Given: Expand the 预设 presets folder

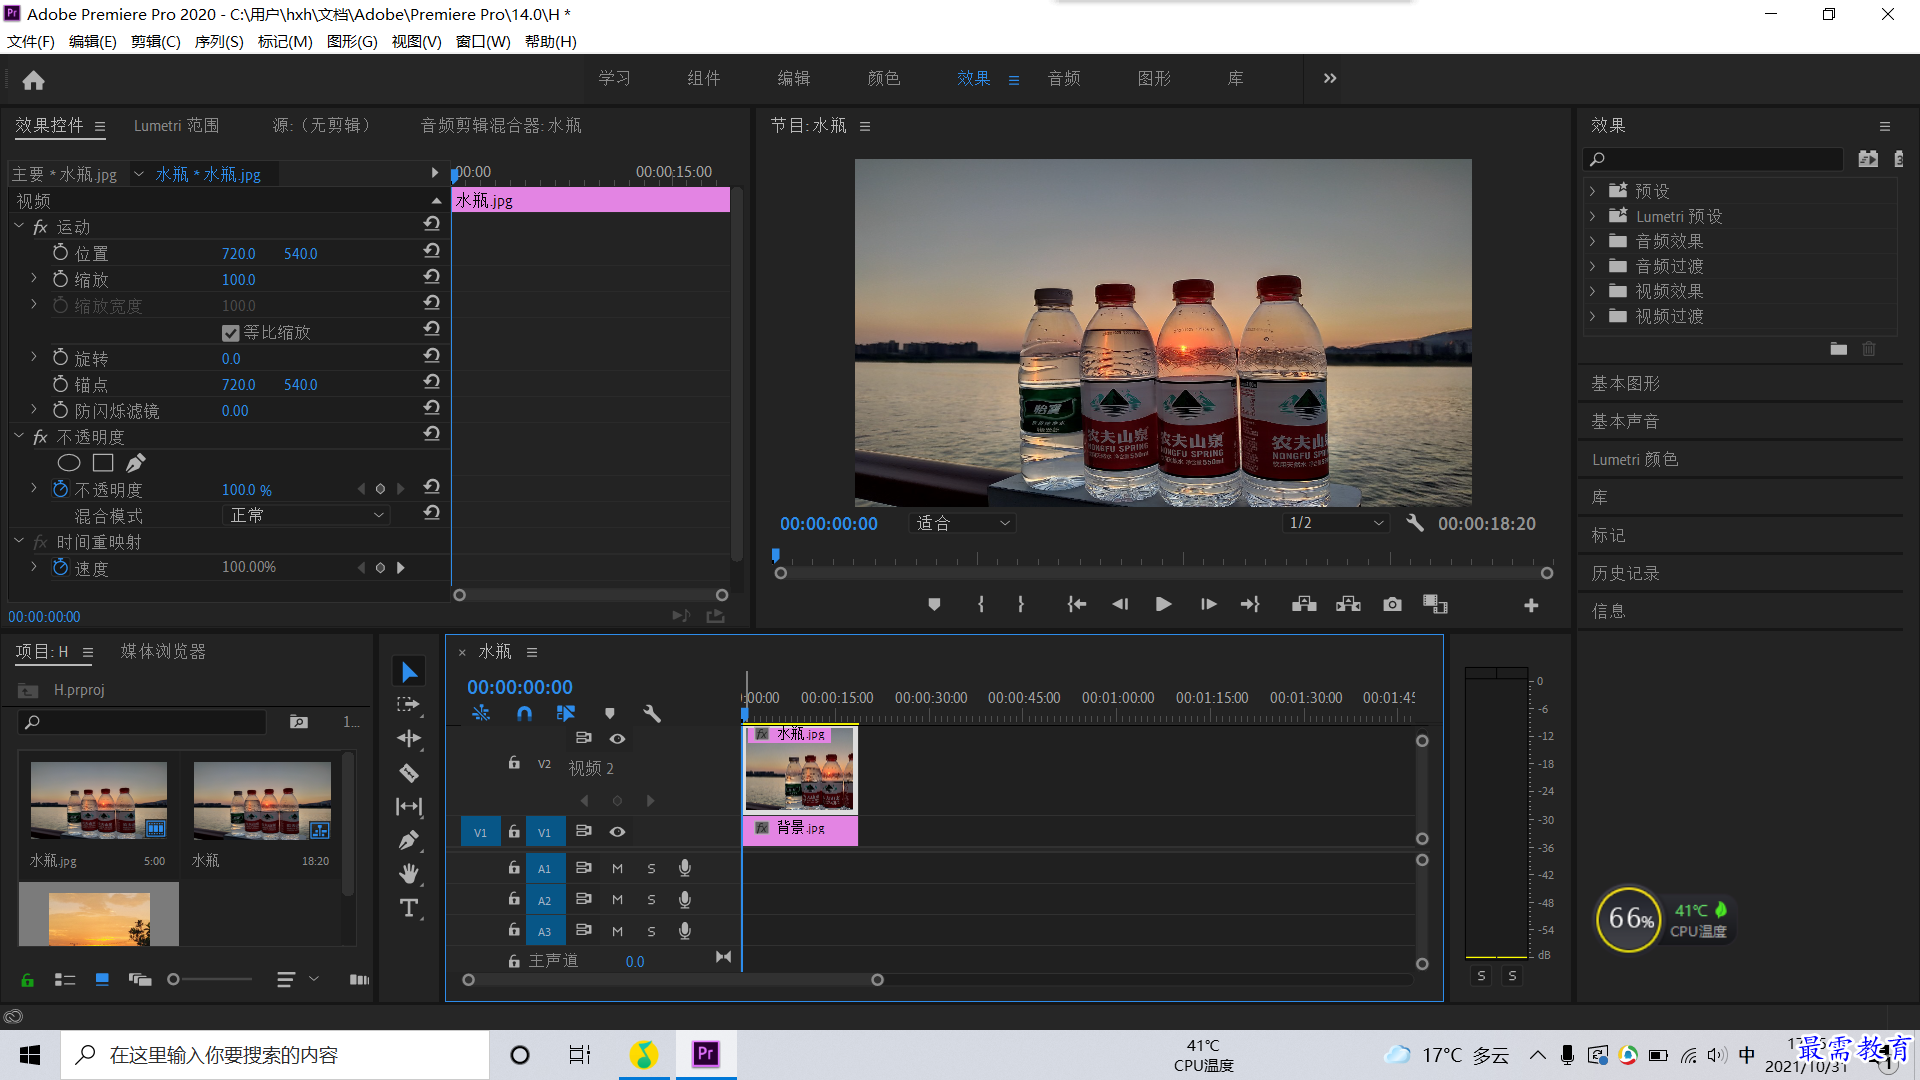Looking at the screenshot, I should tap(1592, 191).
